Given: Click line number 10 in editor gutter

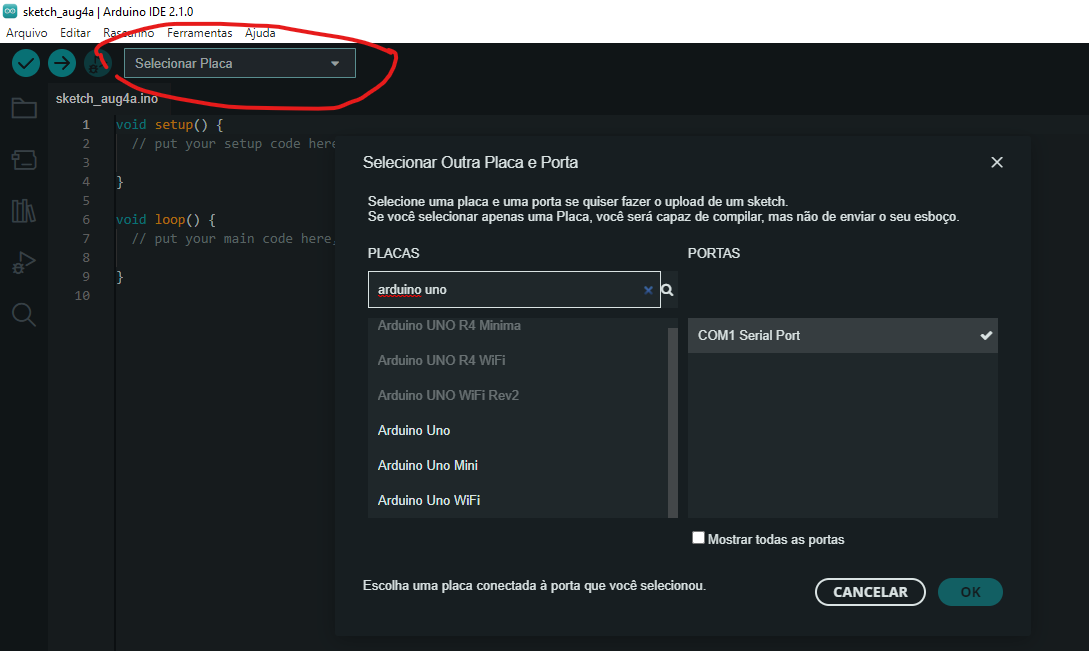Looking at the screenshot, I should pos(82,295).
